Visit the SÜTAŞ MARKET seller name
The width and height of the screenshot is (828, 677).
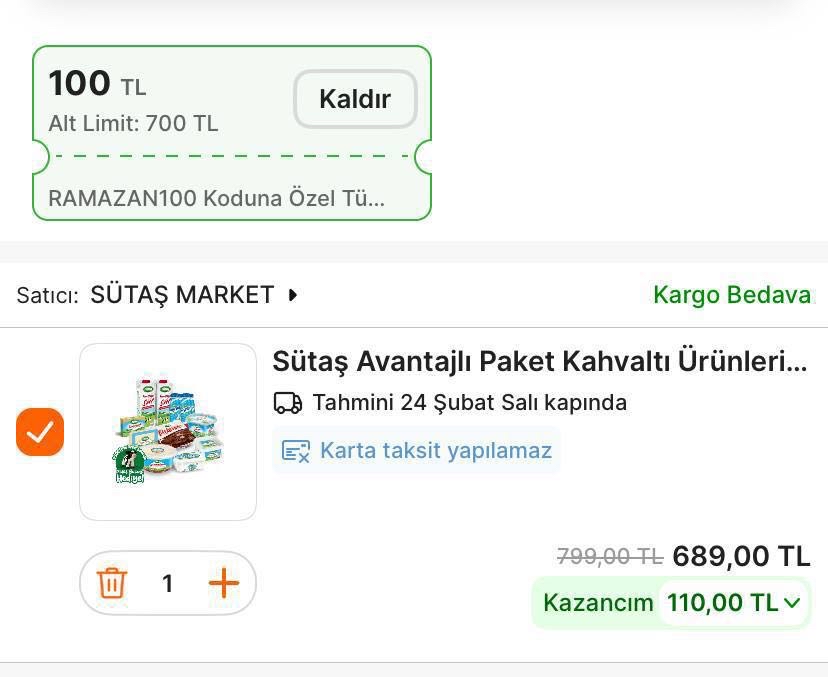point(182,295)
